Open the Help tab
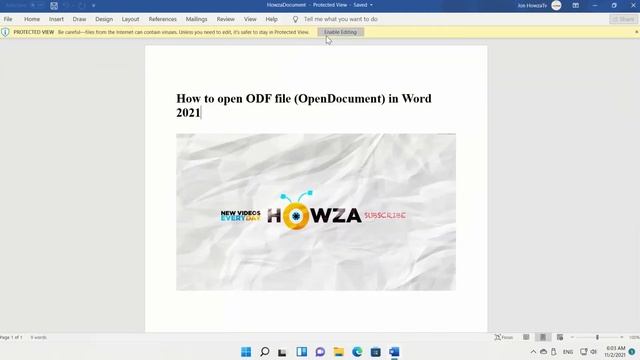640x360 pixels. click(x=271, y=19)
